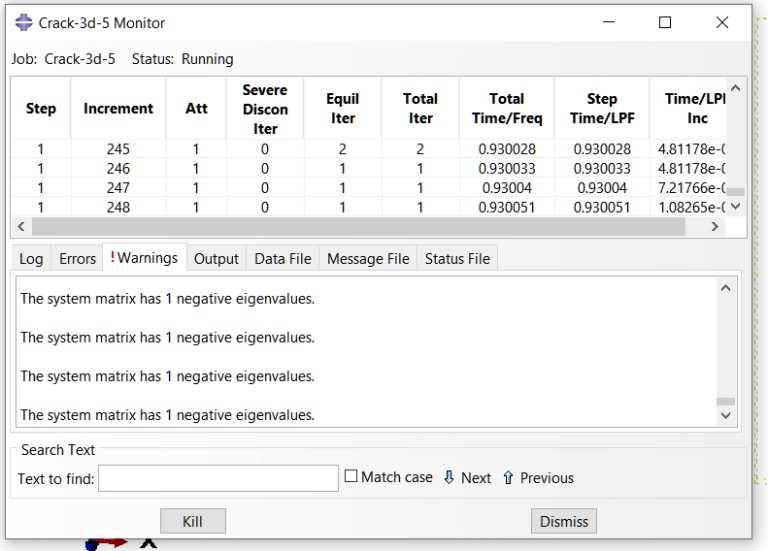Click the Abaqus icon in title bar
Viewport: 768px width, 551px height.
click(x=24, y=23)
